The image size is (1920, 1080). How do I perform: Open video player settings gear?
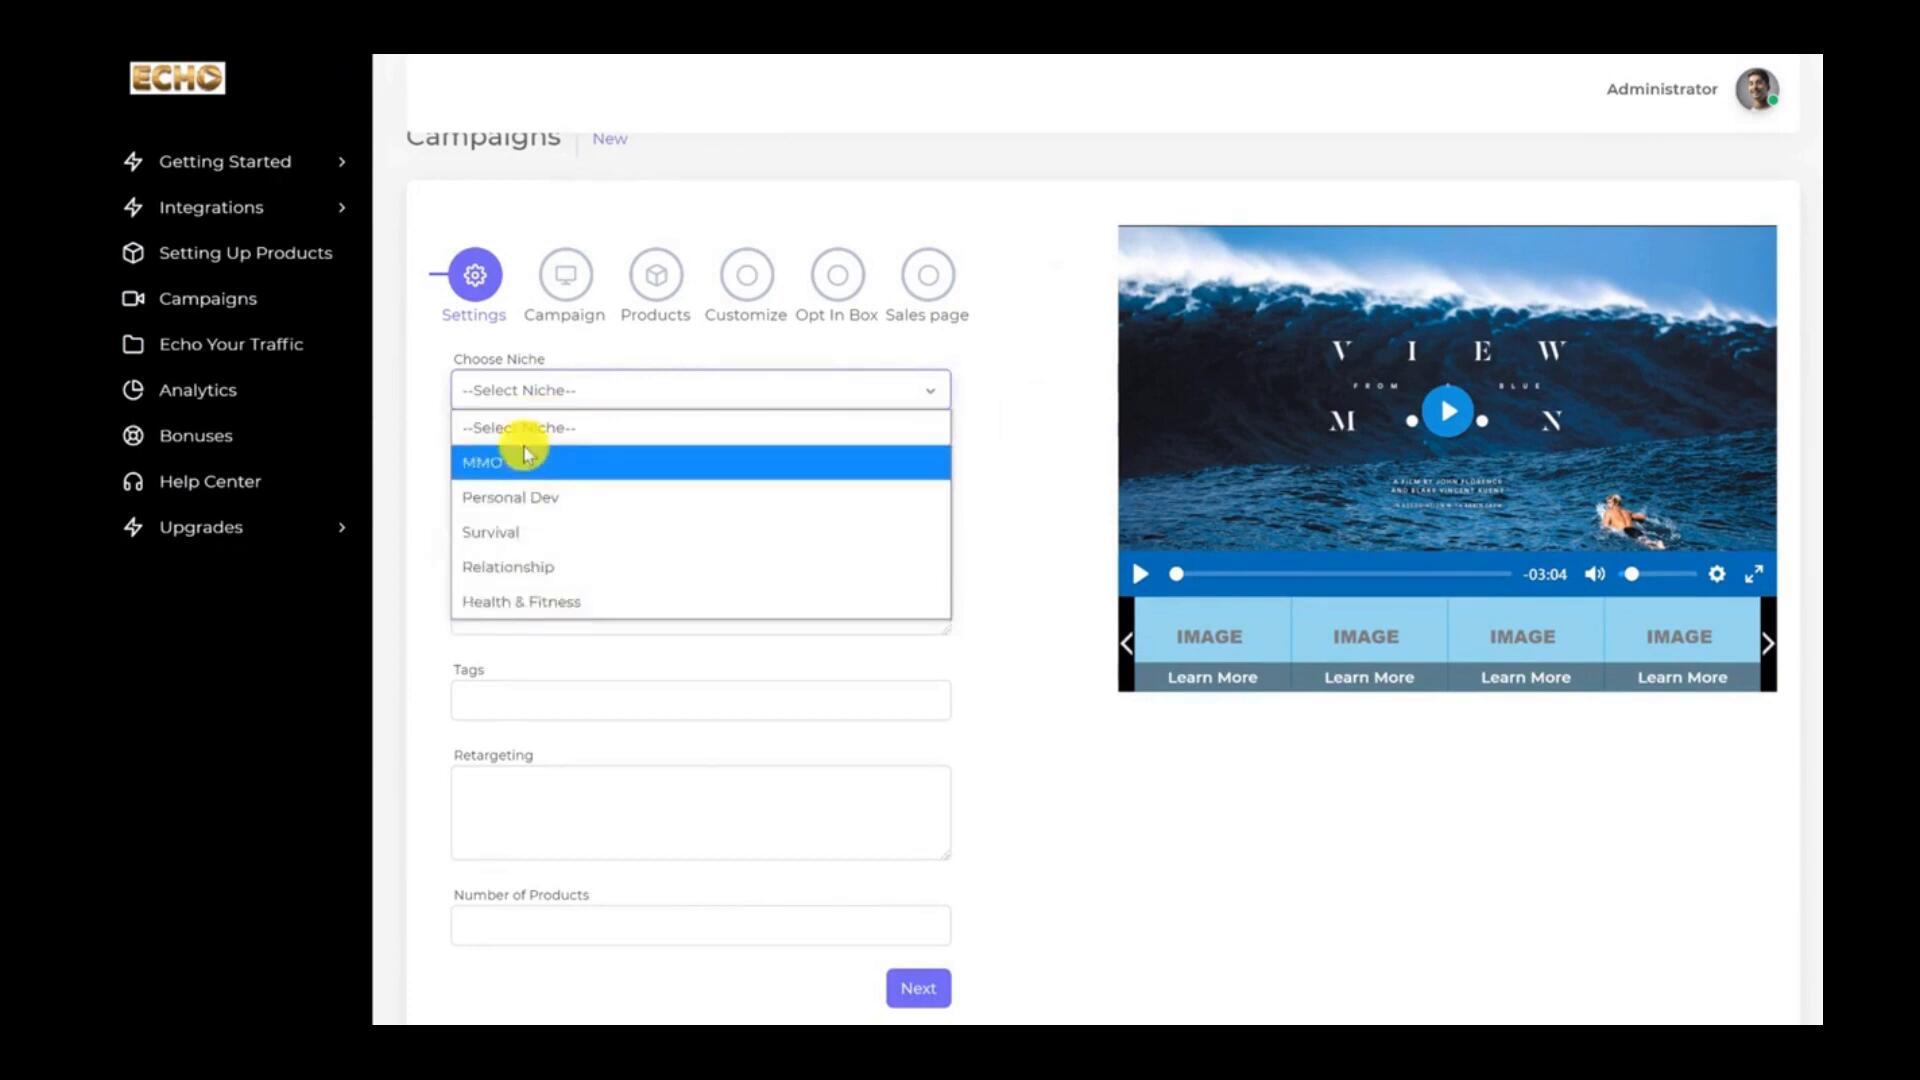point(1717,574)
